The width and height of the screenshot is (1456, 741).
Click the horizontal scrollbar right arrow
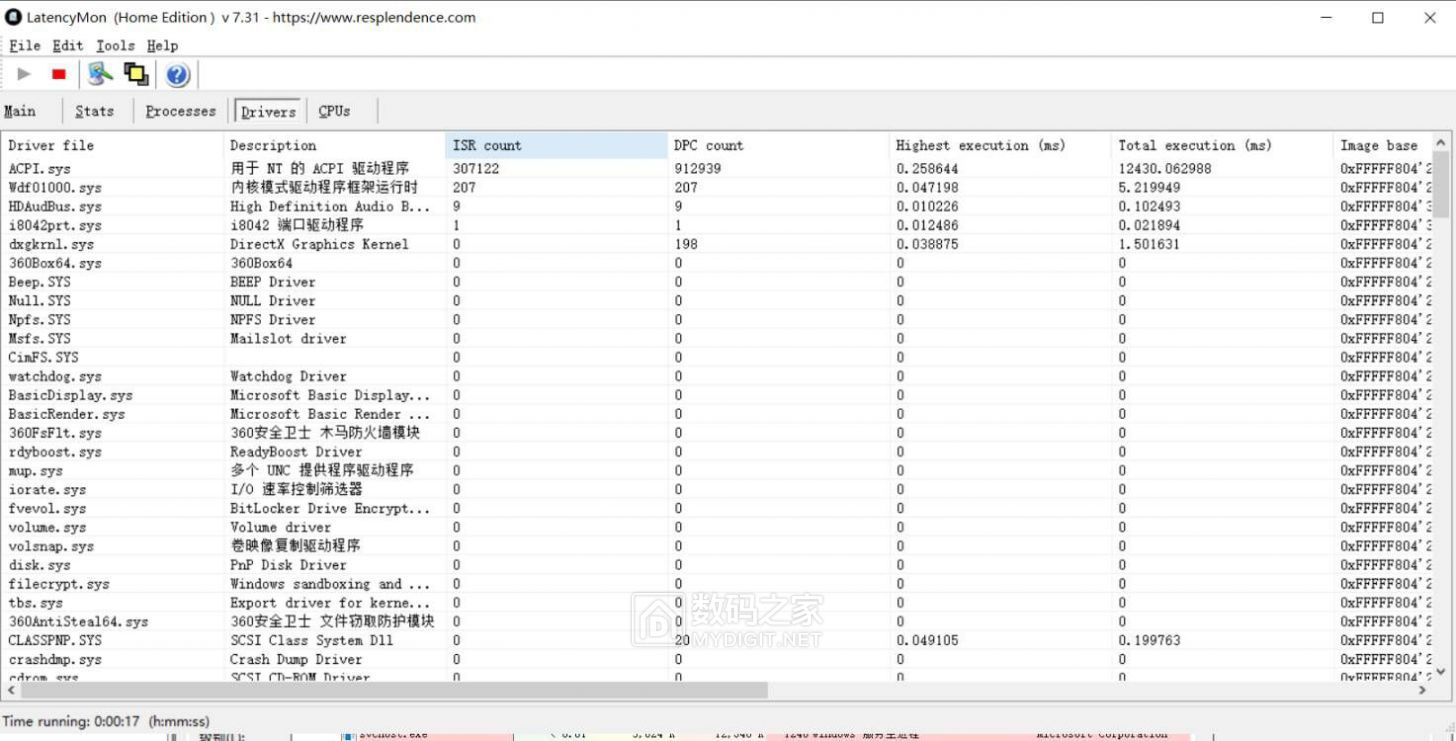pos(1423,690)
